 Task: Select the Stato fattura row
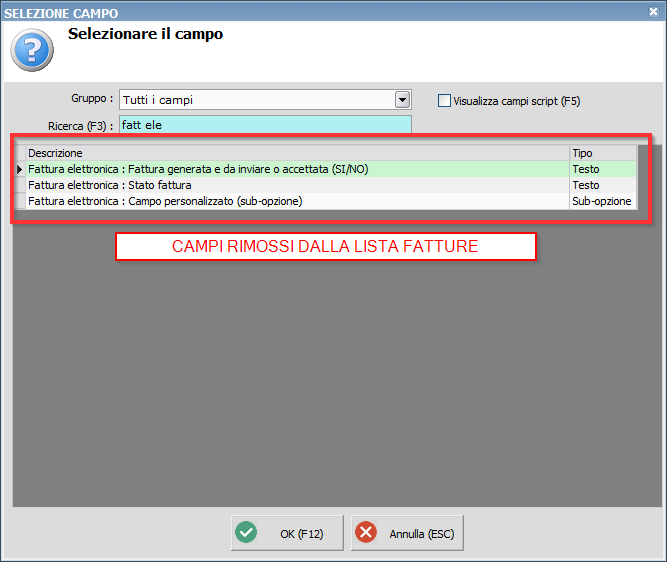pos(326,185)
